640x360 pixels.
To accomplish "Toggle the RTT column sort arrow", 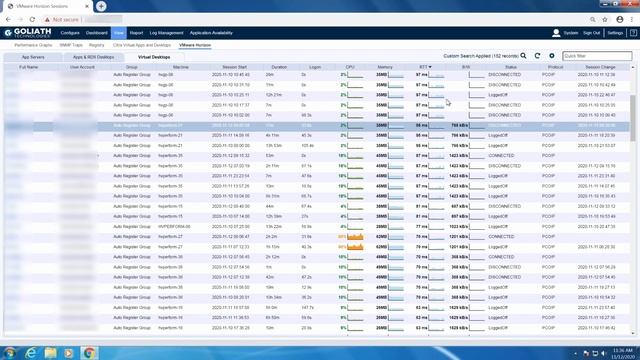I will [x=430, y=67].
